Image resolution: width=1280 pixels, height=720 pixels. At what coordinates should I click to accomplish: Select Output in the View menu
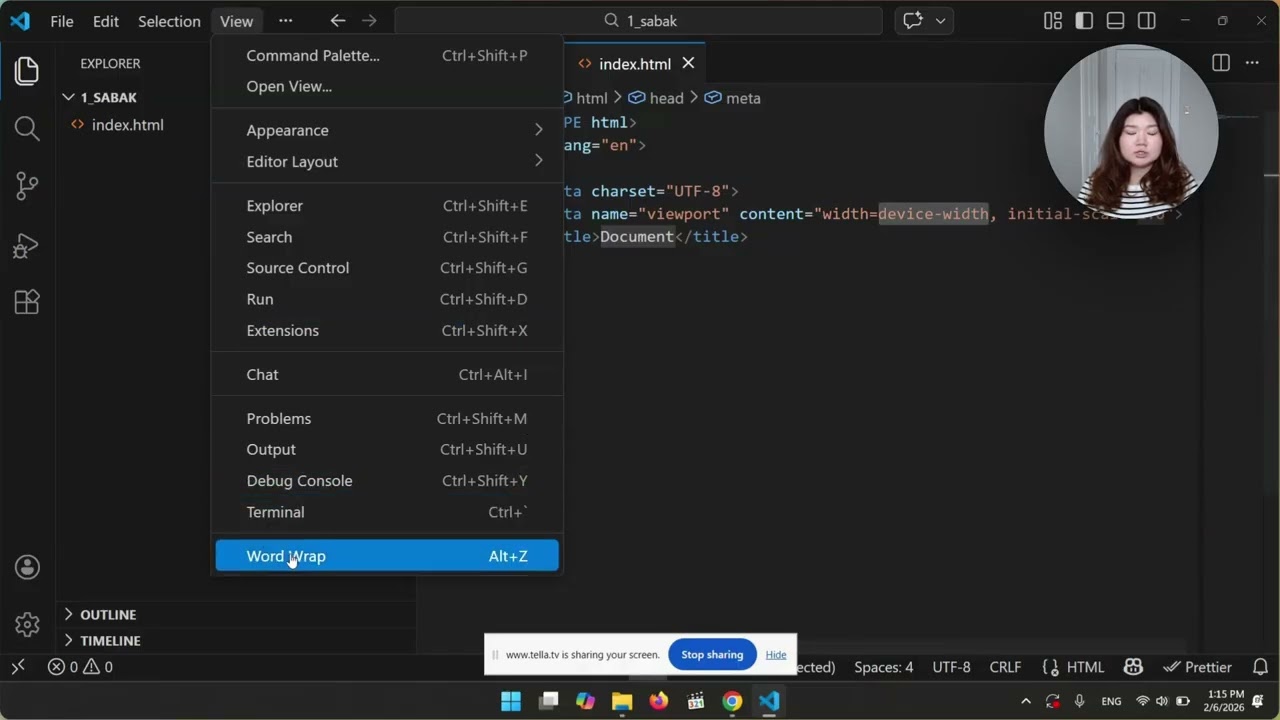pos(387,449)
